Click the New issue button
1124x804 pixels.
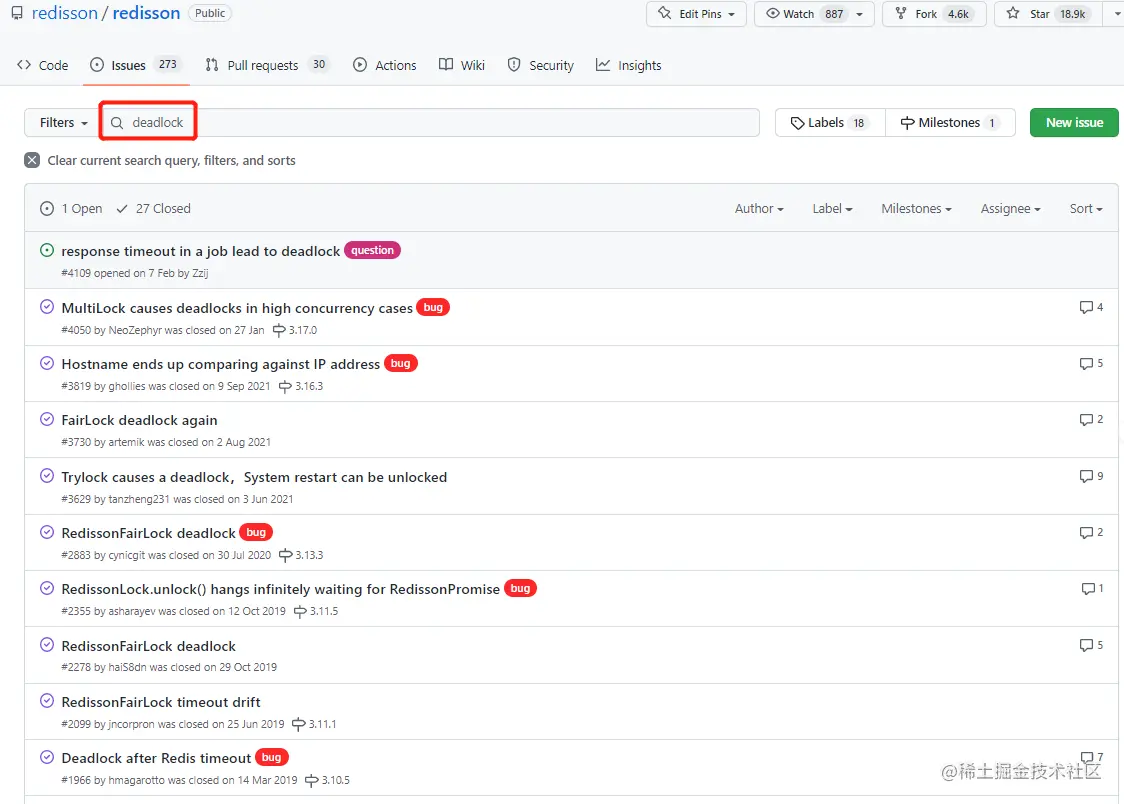pos(1074,123)
